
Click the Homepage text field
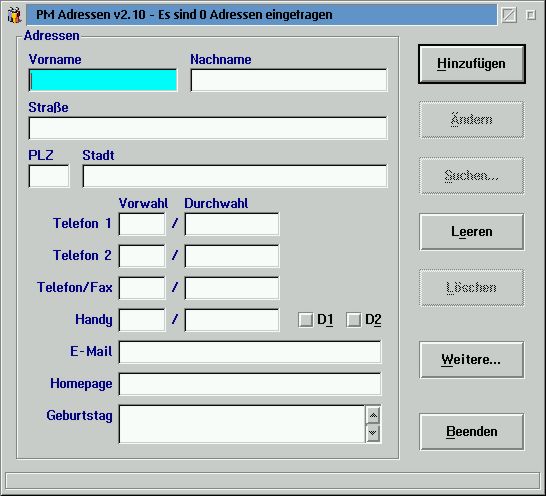[x=250, y=384]
